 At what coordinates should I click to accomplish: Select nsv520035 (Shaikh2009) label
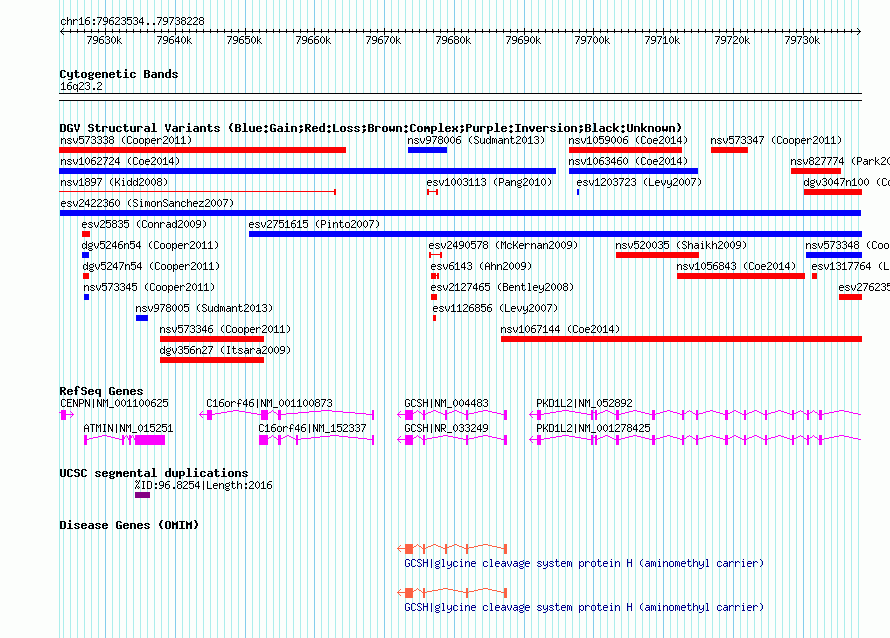pyautogui.click(x=681, y=245)
